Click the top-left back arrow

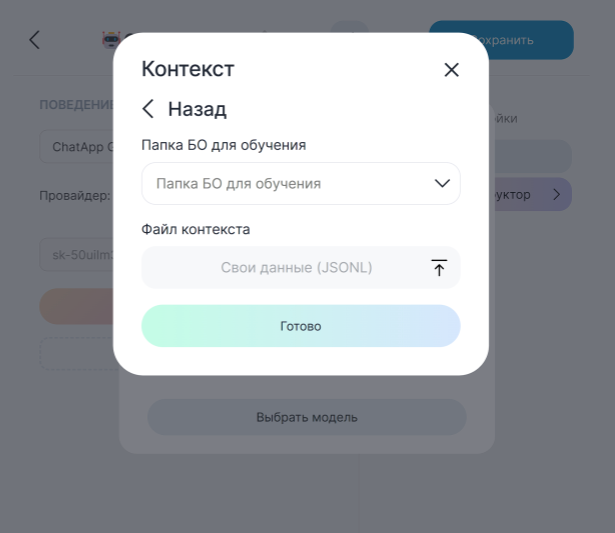[x=34, y=40]
